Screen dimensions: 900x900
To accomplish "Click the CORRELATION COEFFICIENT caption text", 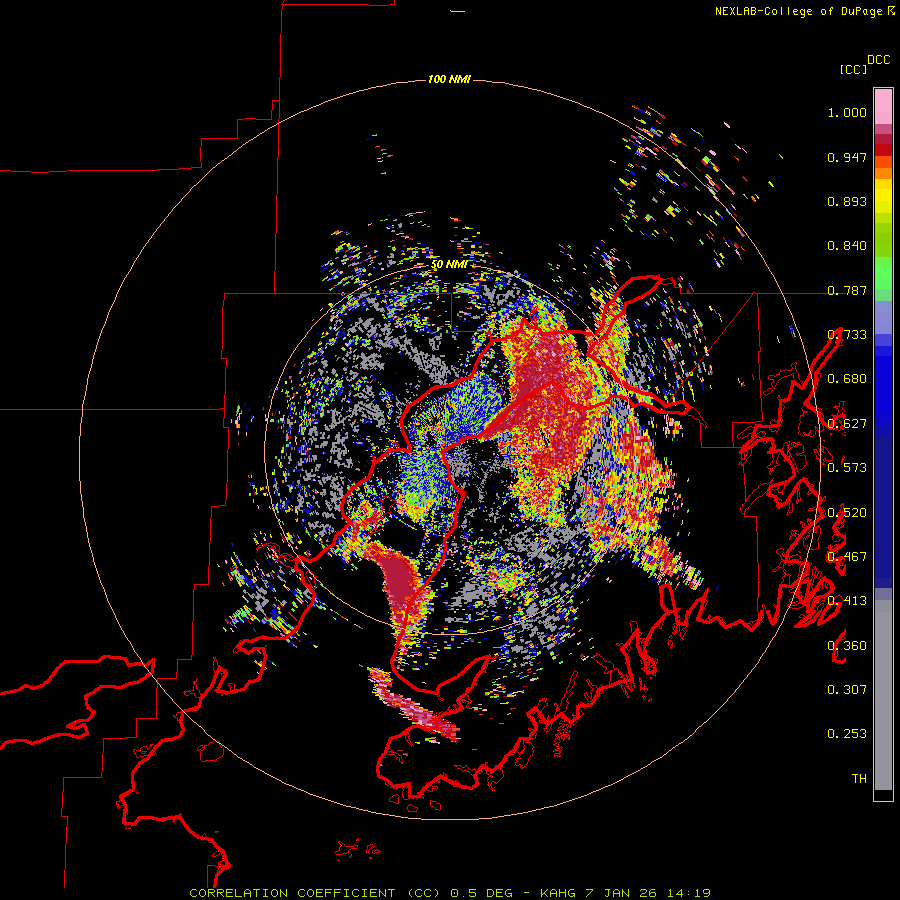I will [292, 893].
